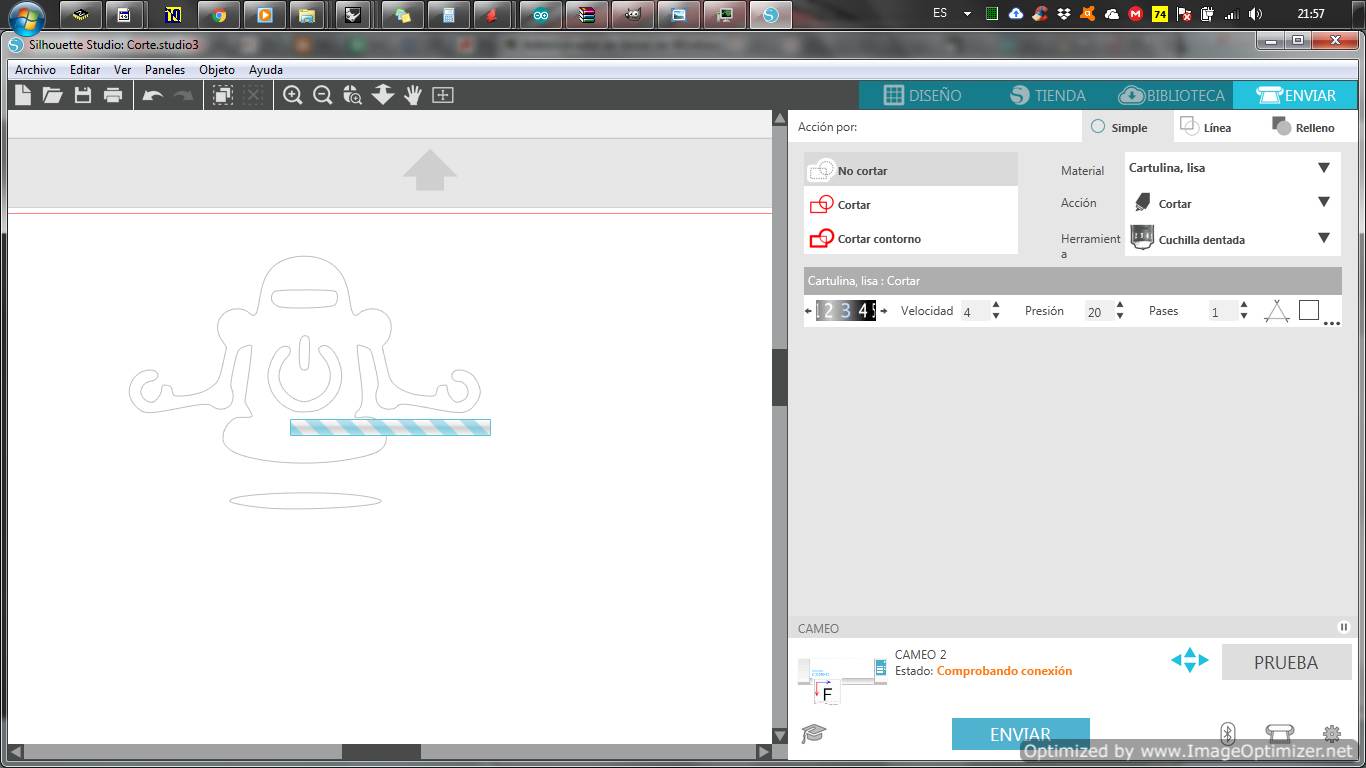The image size is (1366, 768).
Task: Pause the CAMEO job with pause icon
Action: (1344, 627)
